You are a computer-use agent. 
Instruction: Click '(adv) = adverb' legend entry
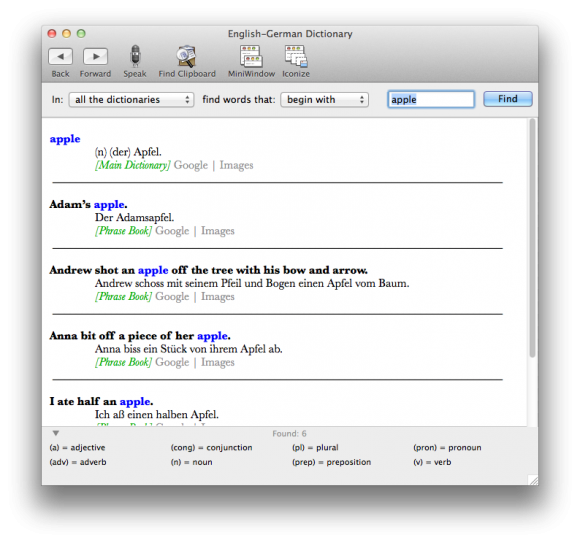[78, 462]
